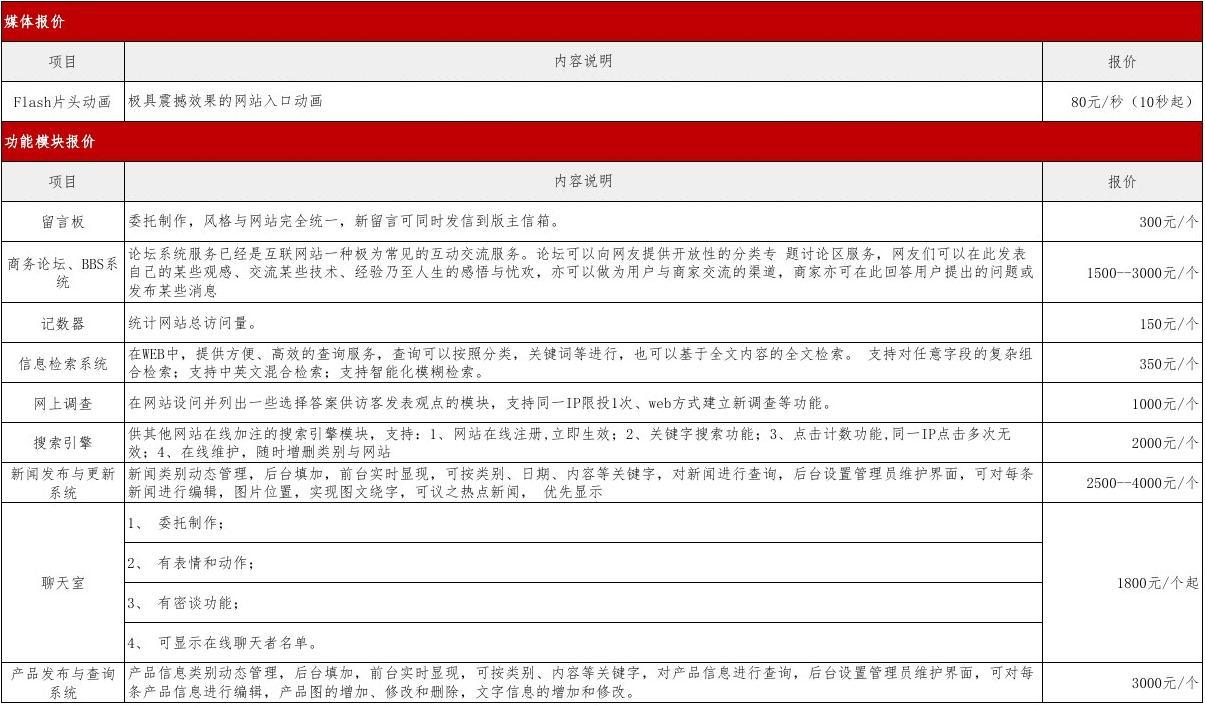Click the 媒体报价 red section header

(601, 21)
